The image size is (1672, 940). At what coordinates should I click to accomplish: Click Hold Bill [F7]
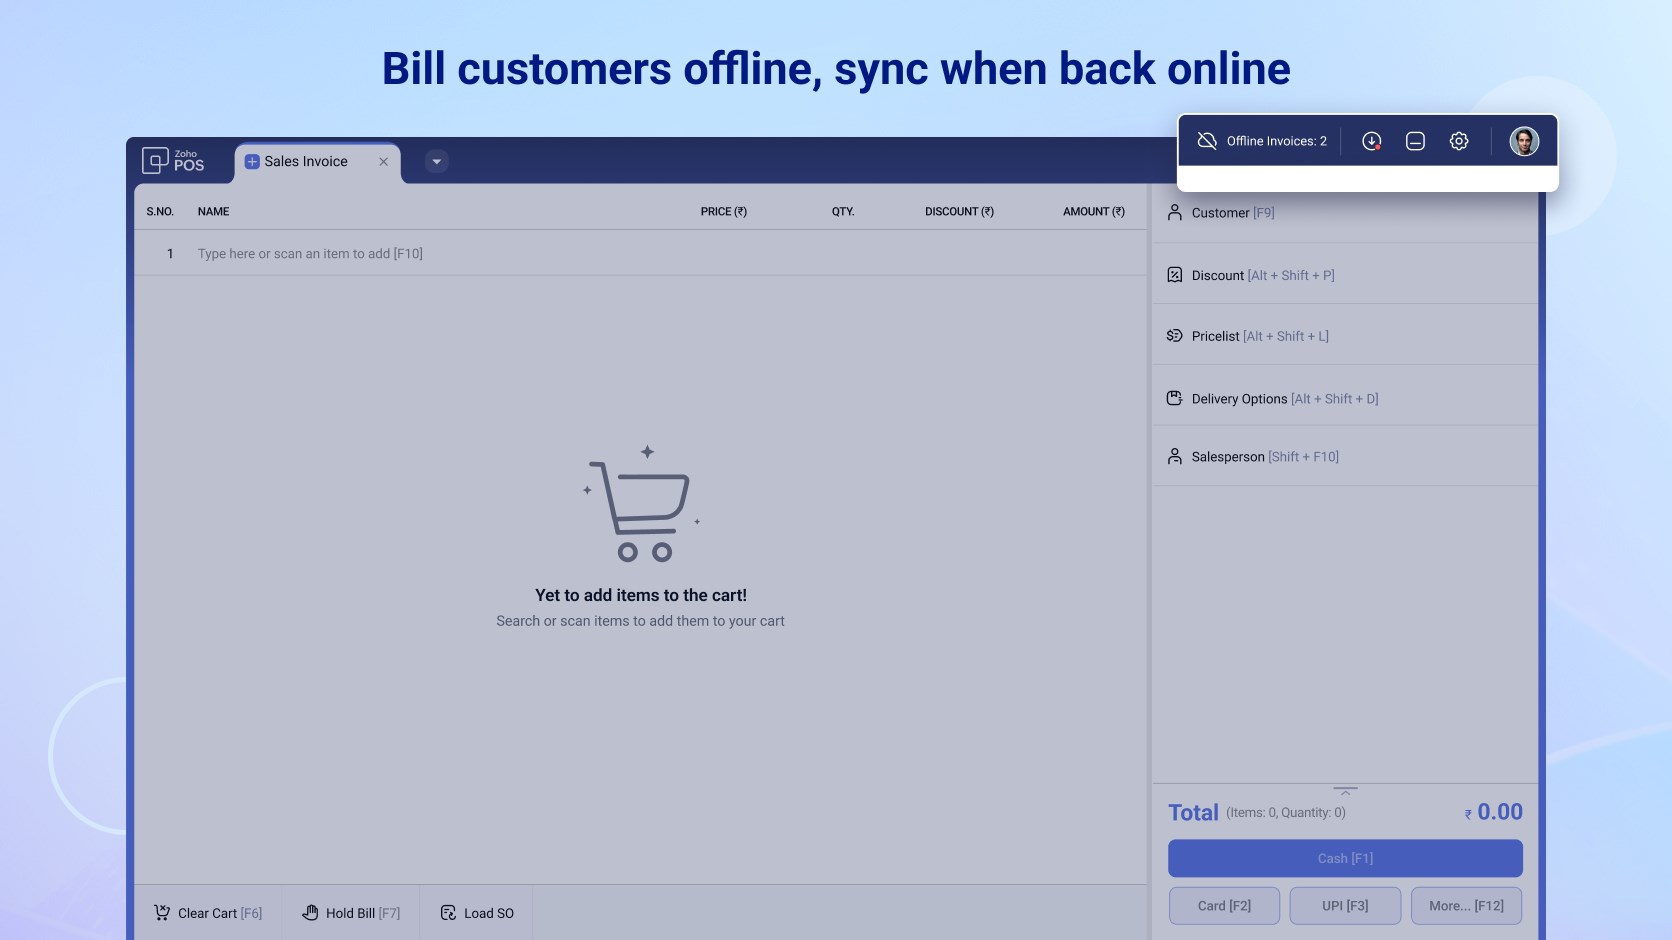tap(351, 913)
